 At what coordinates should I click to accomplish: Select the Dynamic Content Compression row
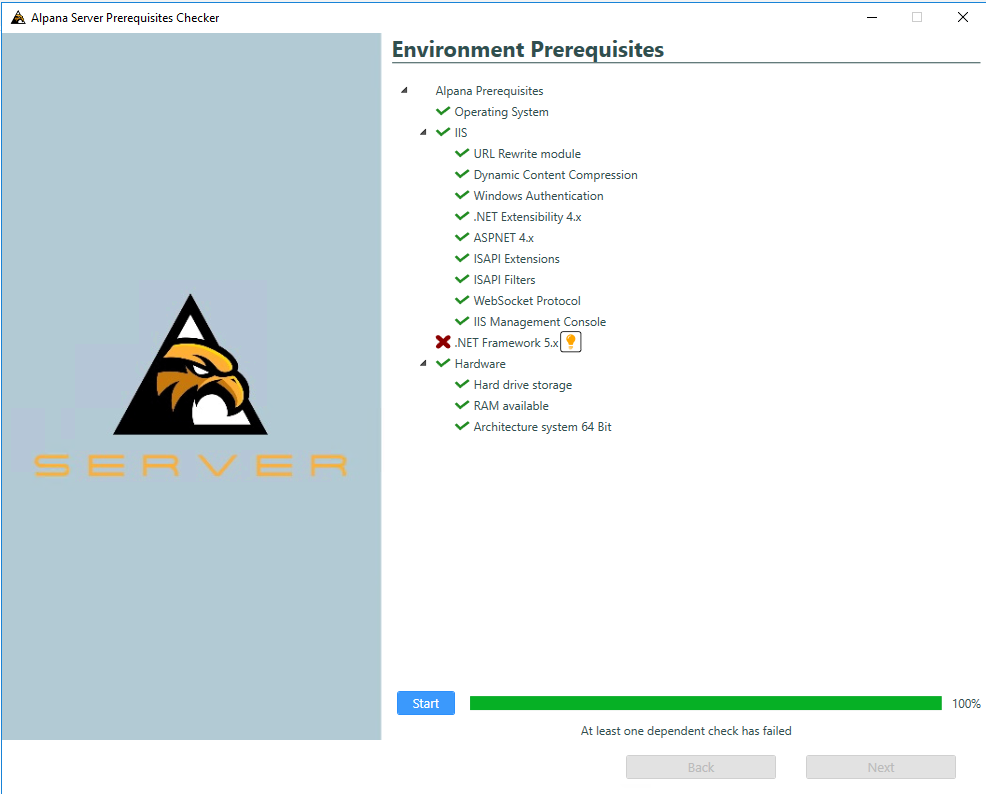pyautogui.click(x=555, y=175)
